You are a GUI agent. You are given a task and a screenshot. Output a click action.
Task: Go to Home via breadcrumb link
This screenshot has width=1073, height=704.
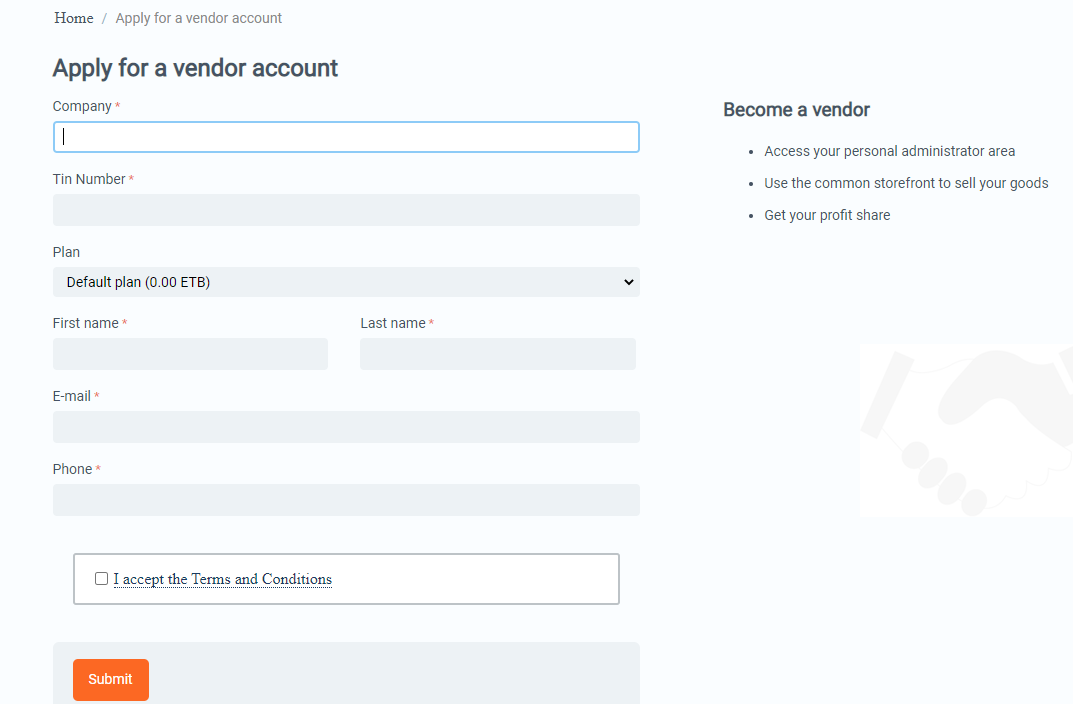click(x=74, y=18)
